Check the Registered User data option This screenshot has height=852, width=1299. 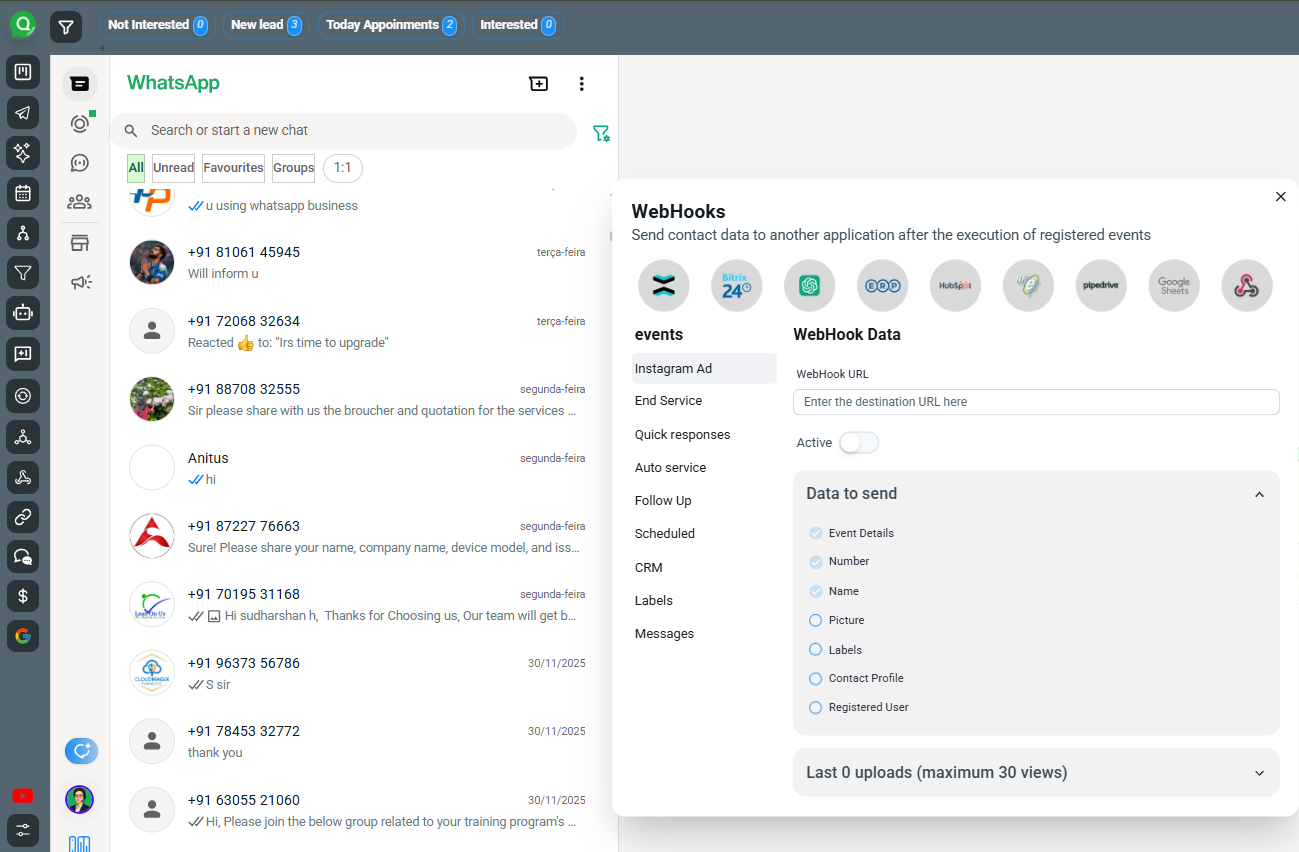click(x=815, y=707)
